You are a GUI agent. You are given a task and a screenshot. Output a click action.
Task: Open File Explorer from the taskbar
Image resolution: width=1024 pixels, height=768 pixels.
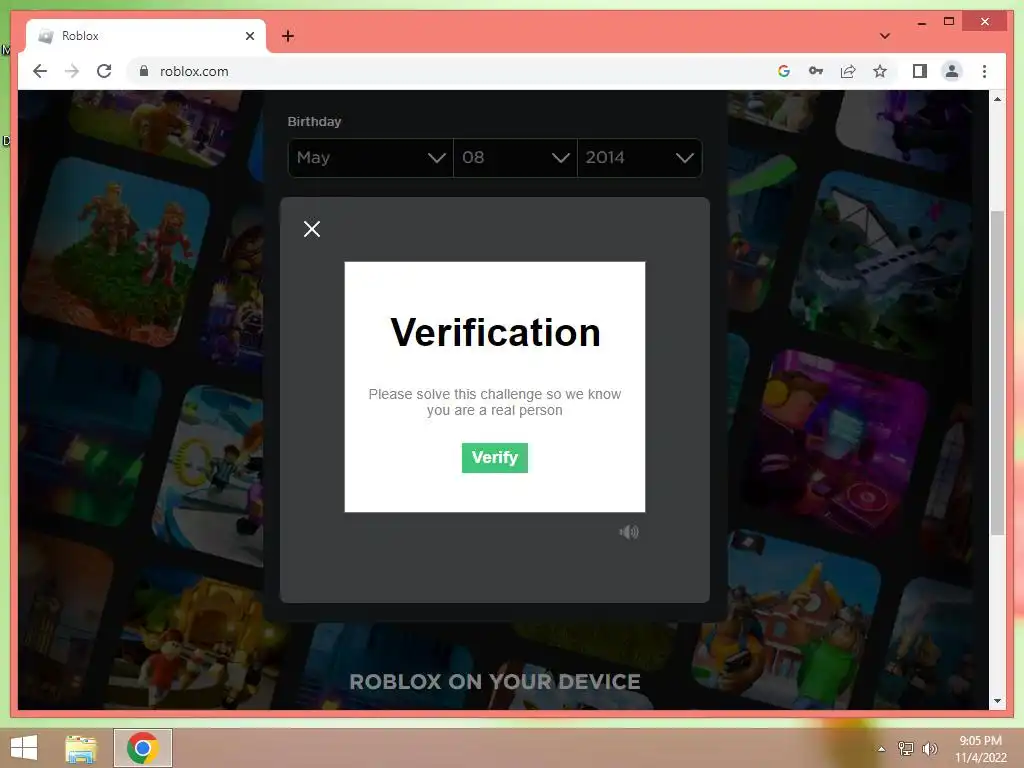coord(81,748)
